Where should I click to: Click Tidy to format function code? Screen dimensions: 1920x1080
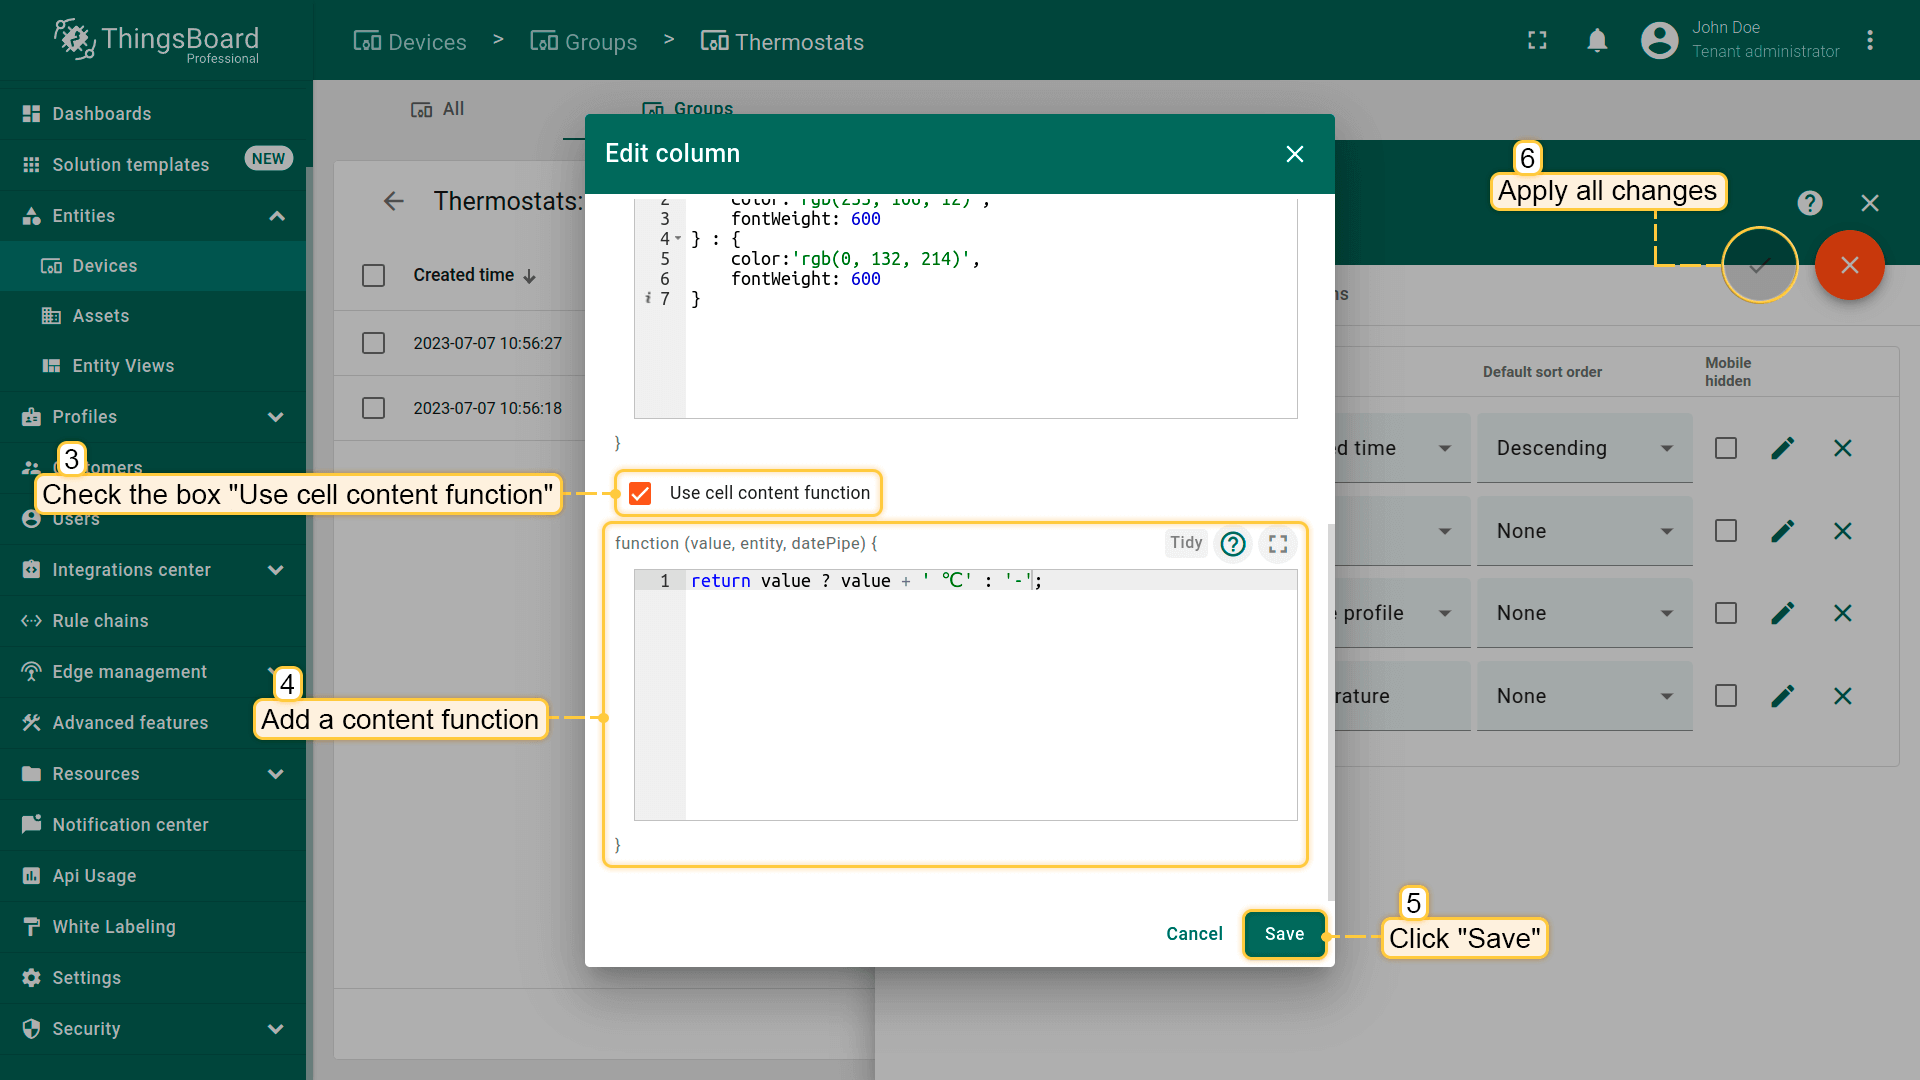tap(1186, 543)
